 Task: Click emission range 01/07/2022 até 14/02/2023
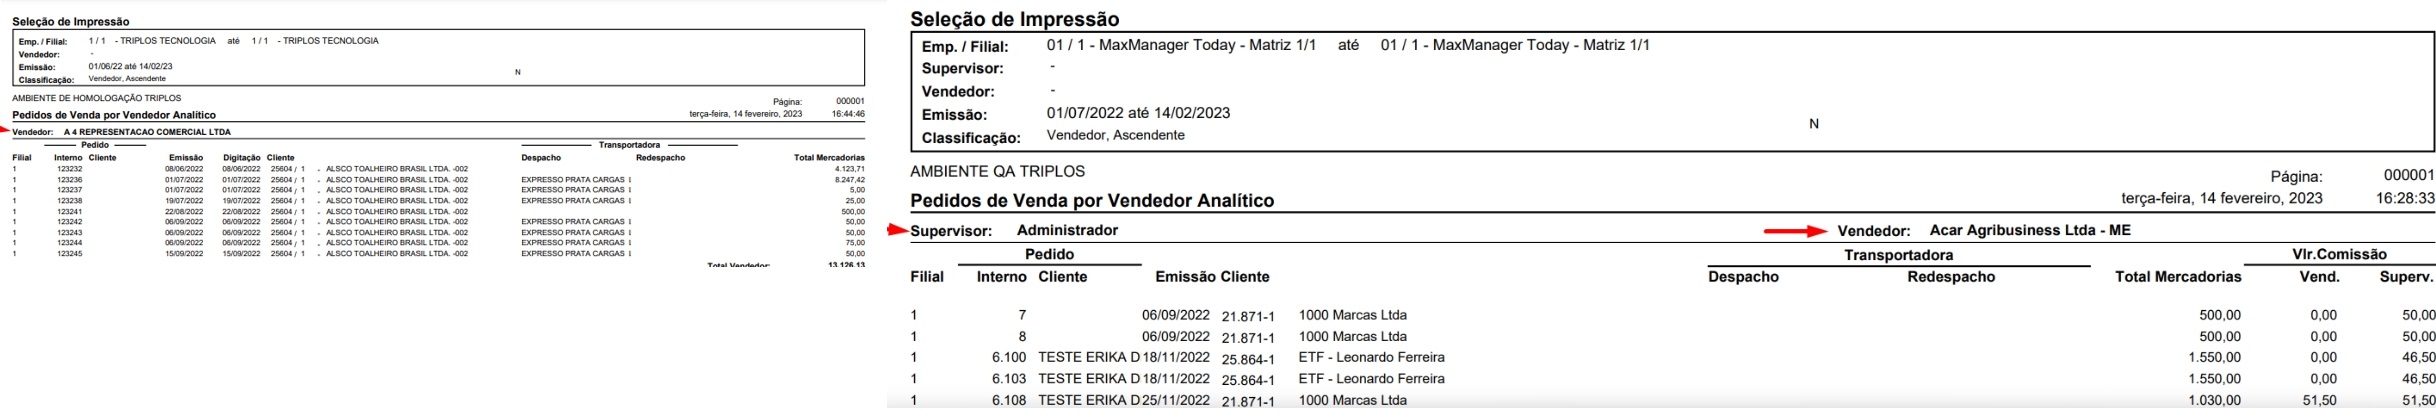coord(1138,113)
